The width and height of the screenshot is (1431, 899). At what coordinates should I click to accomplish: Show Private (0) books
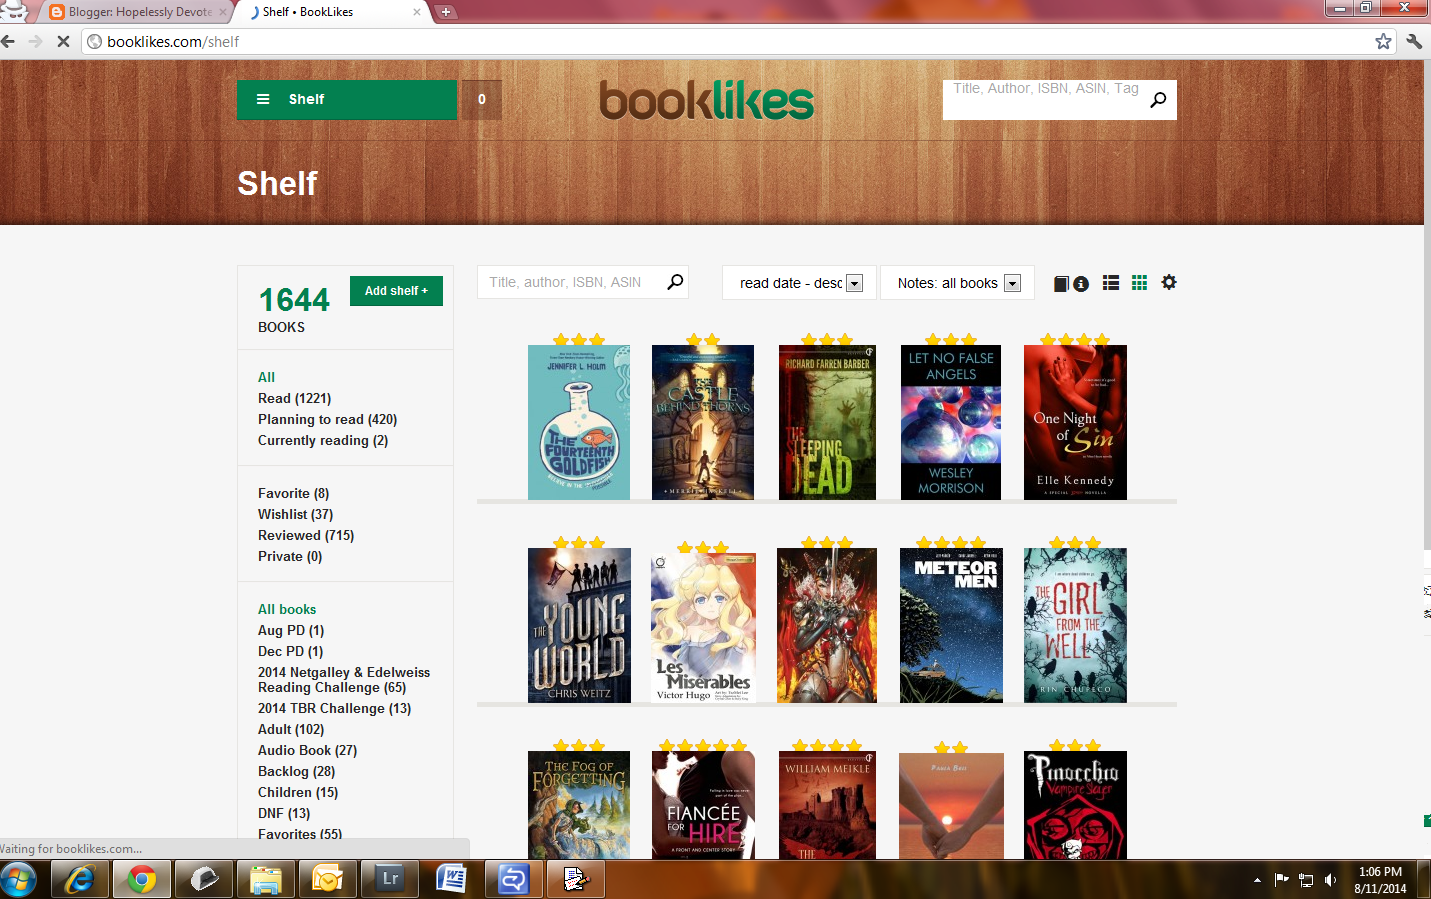click(290, 556)
